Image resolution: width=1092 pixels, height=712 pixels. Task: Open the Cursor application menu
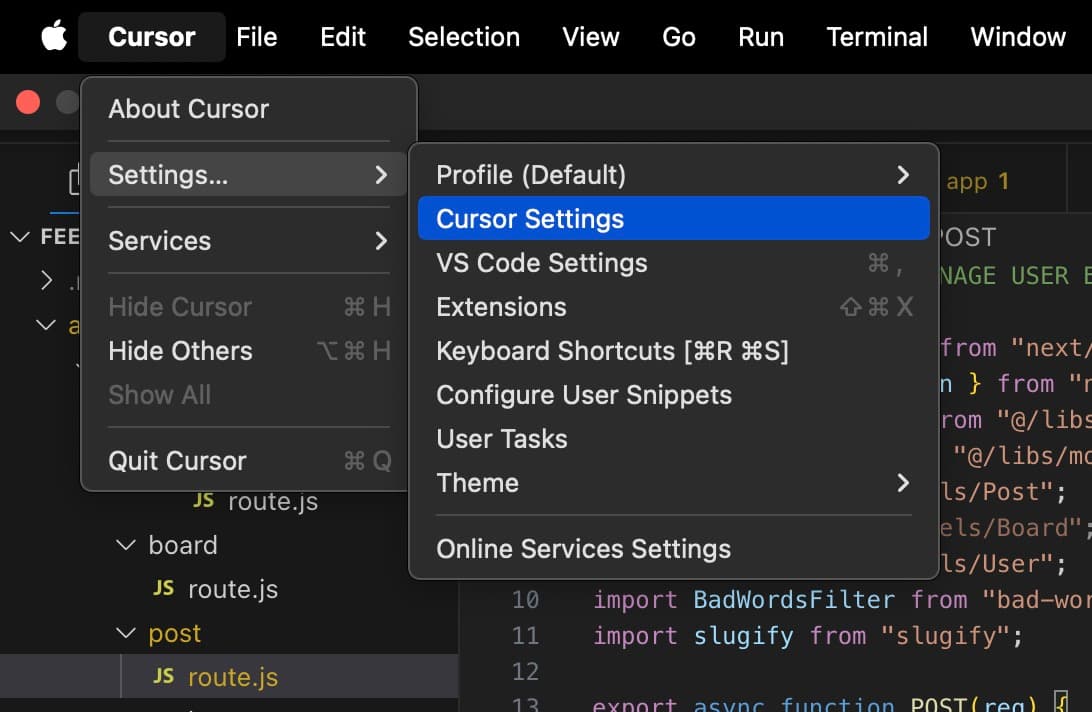pos(152,37)
